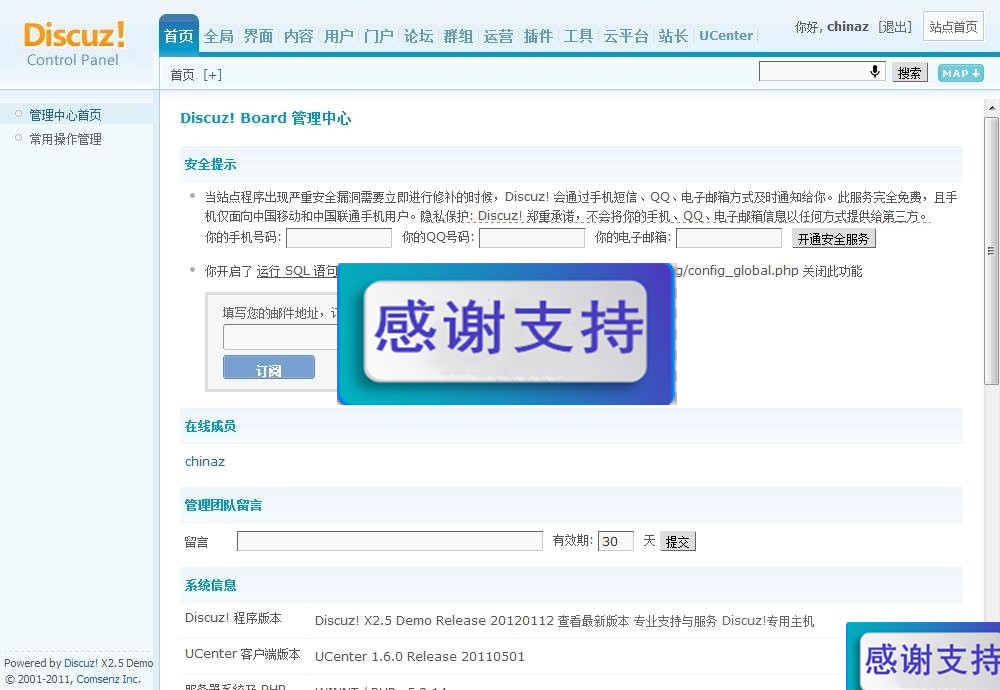
Task: Open the 界面 menu tab
Action: 258,36
